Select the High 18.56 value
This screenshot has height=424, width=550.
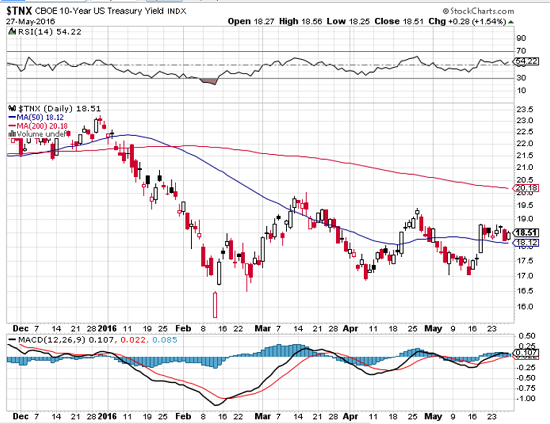301,21
